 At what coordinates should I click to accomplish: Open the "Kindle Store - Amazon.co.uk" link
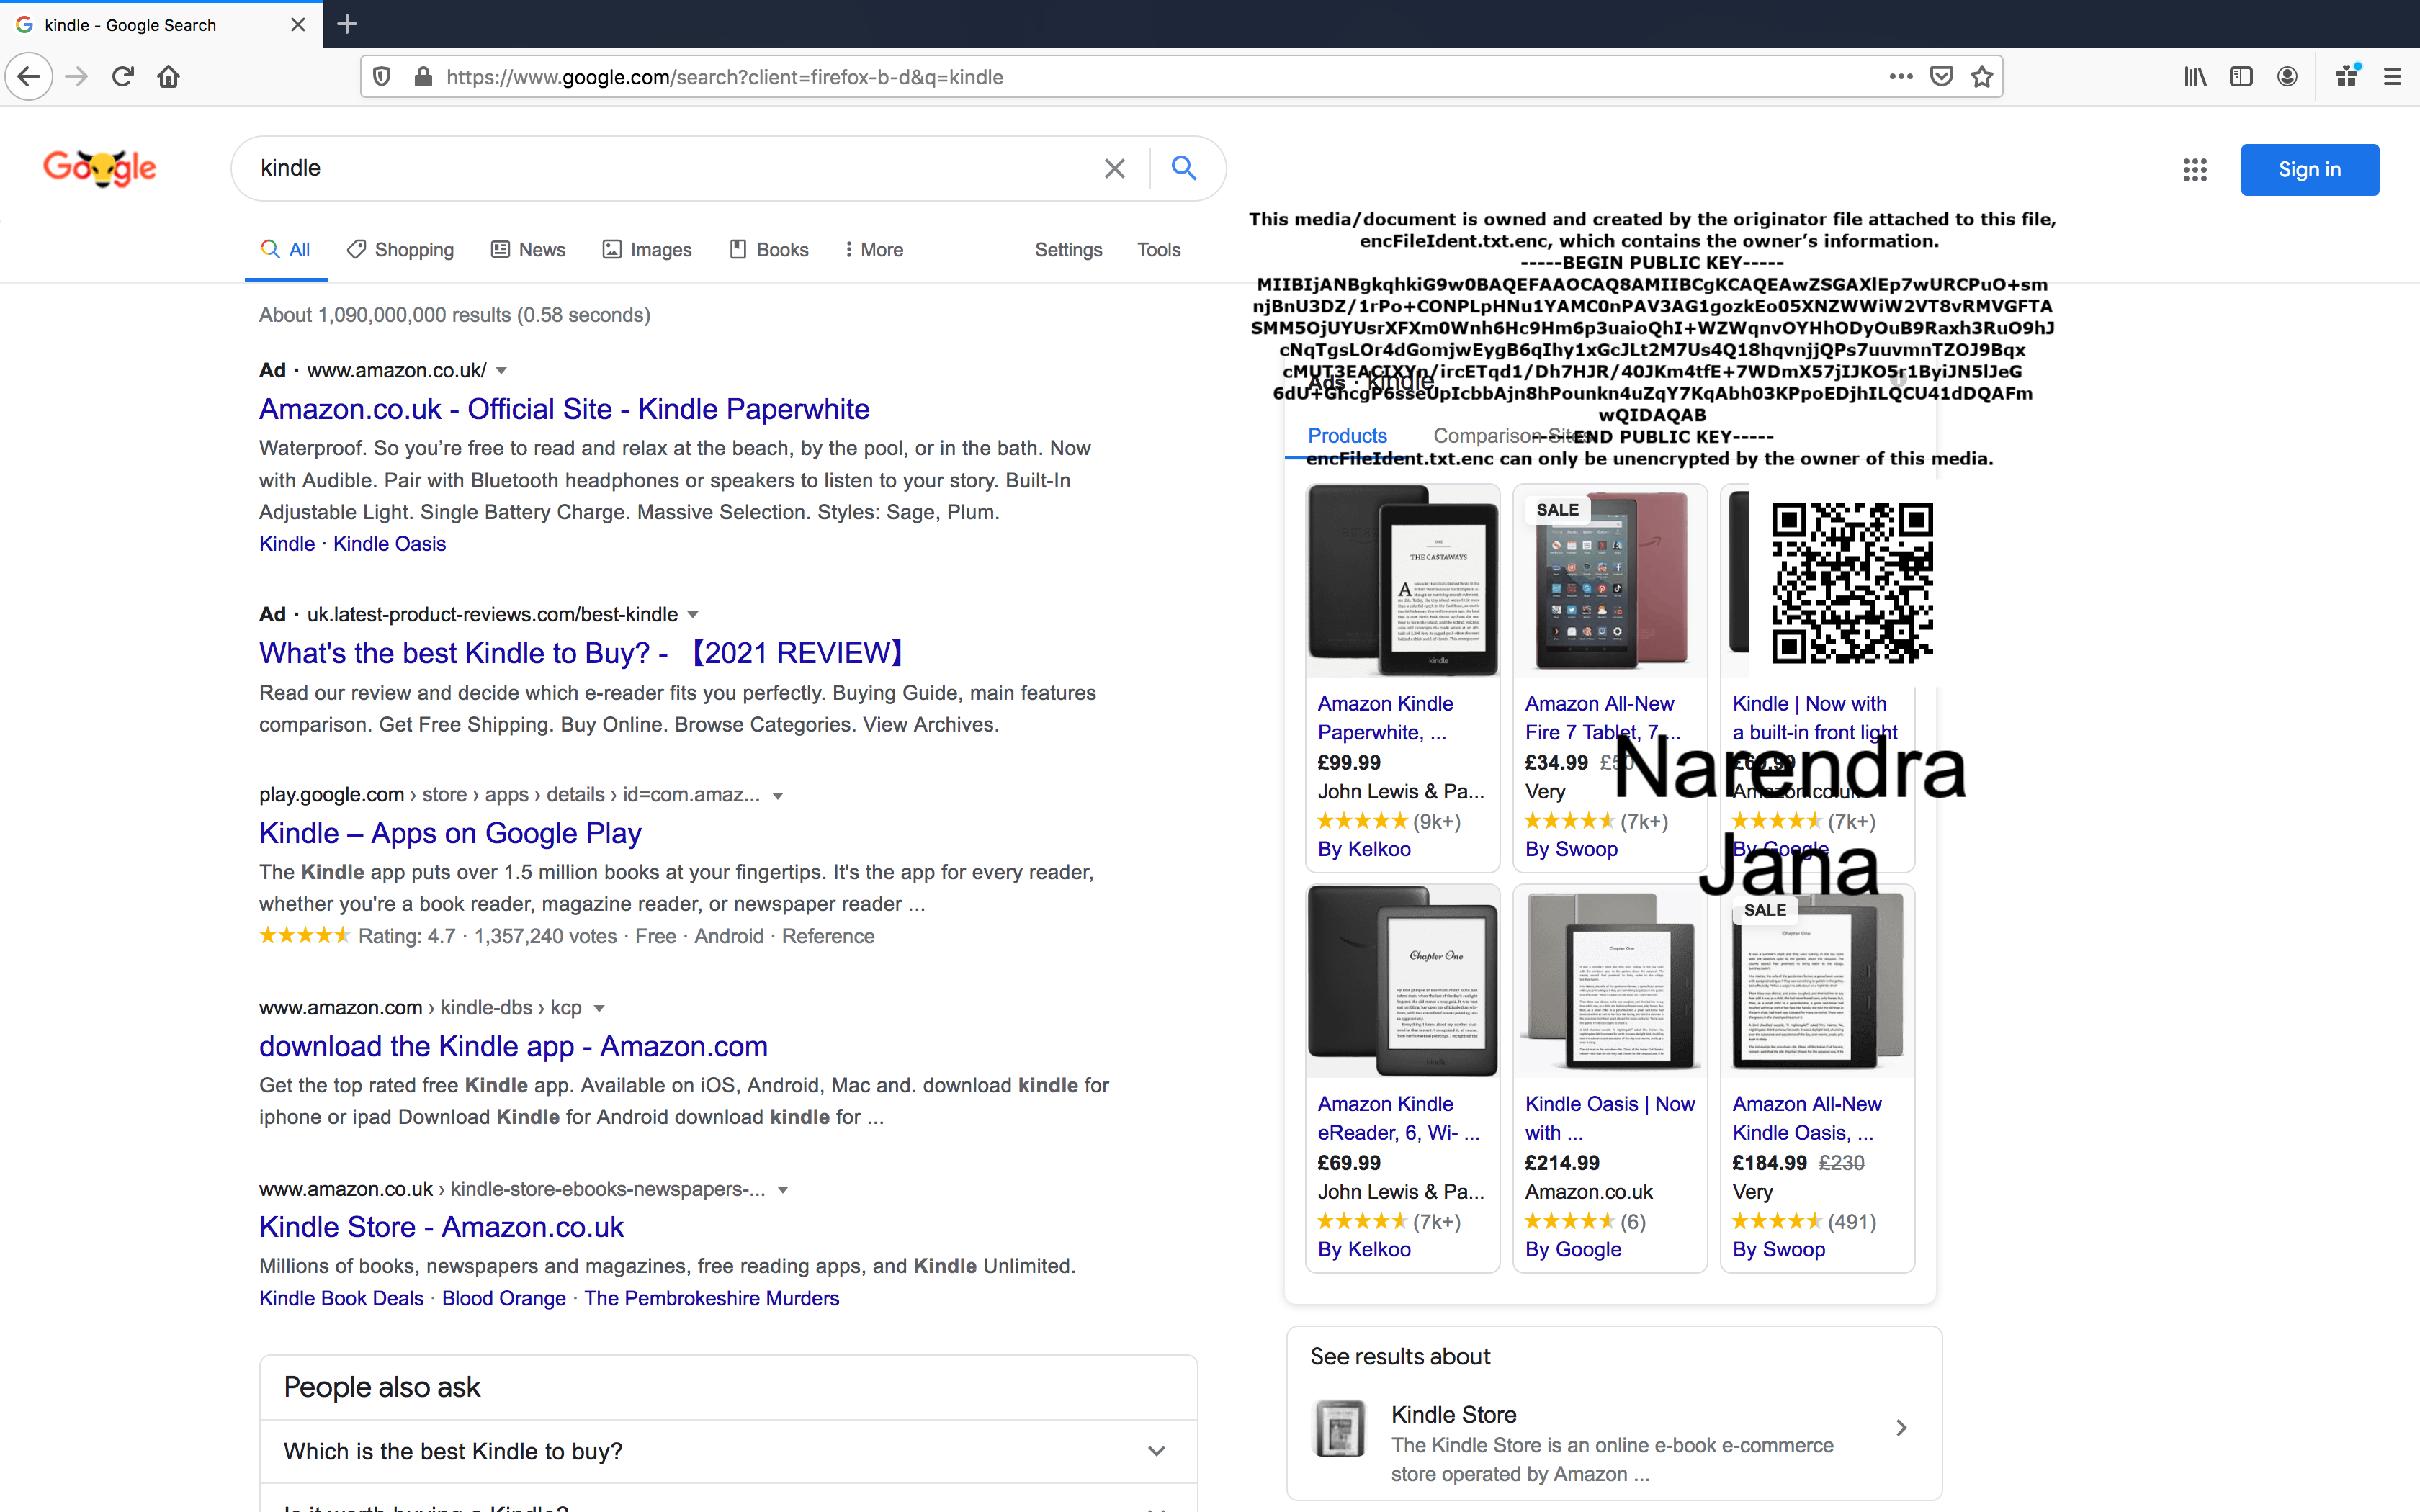(441, 1227)
